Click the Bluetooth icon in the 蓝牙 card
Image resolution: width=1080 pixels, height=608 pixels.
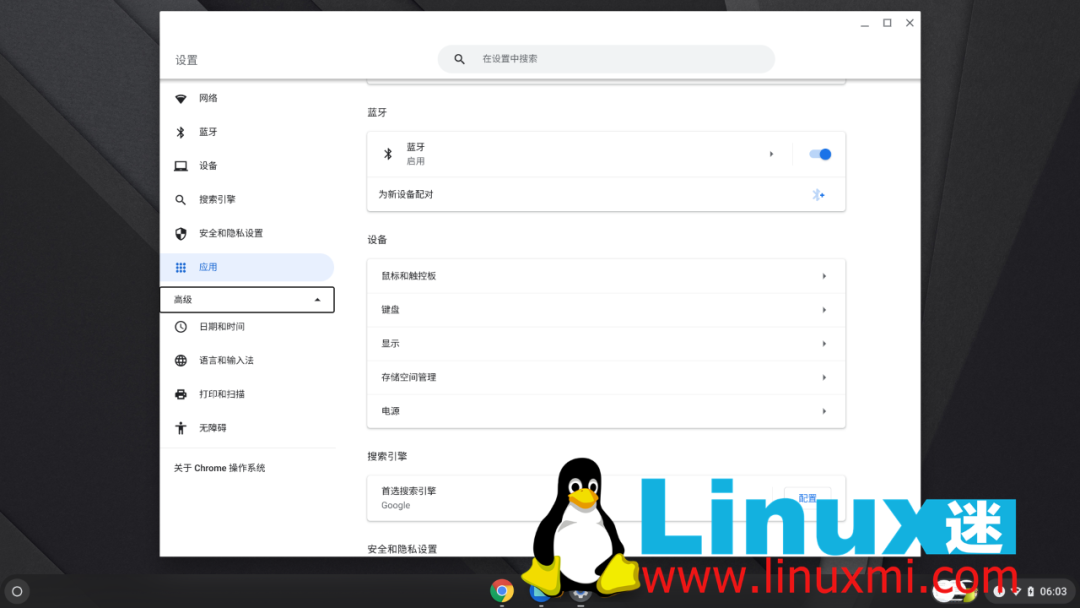388,154
